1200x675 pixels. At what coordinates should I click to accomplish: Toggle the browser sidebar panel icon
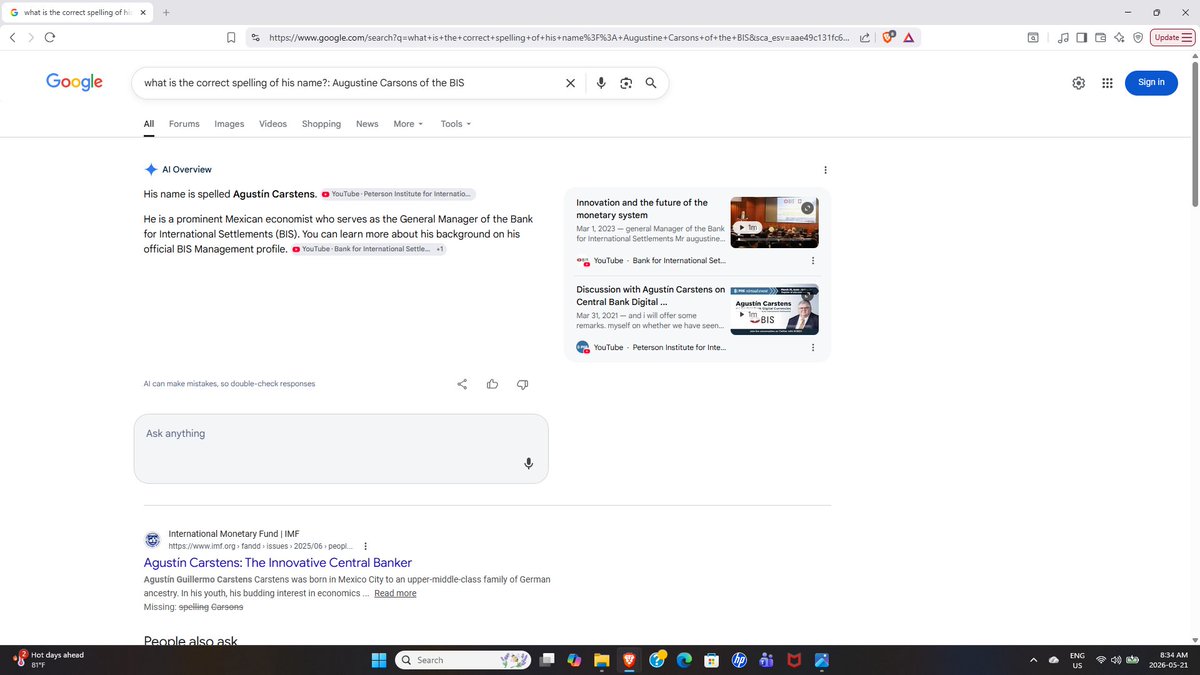click(1081, 37)
